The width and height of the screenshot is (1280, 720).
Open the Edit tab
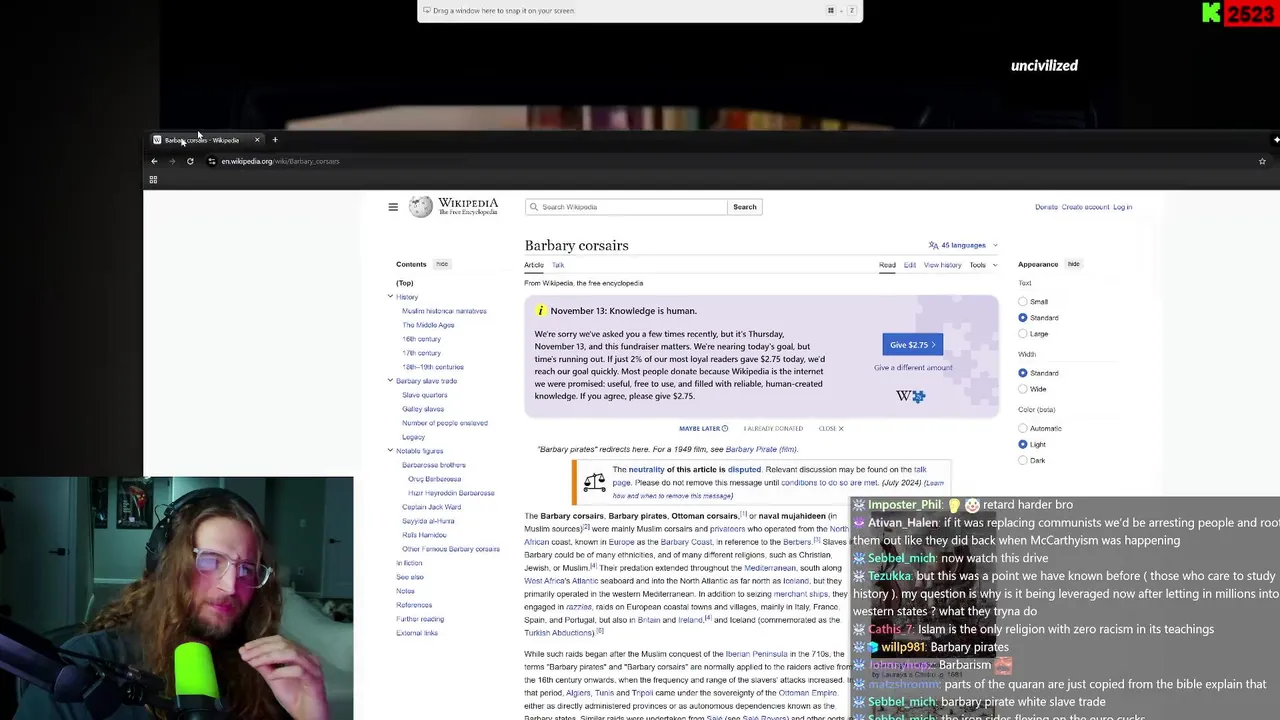pos(910,265)
